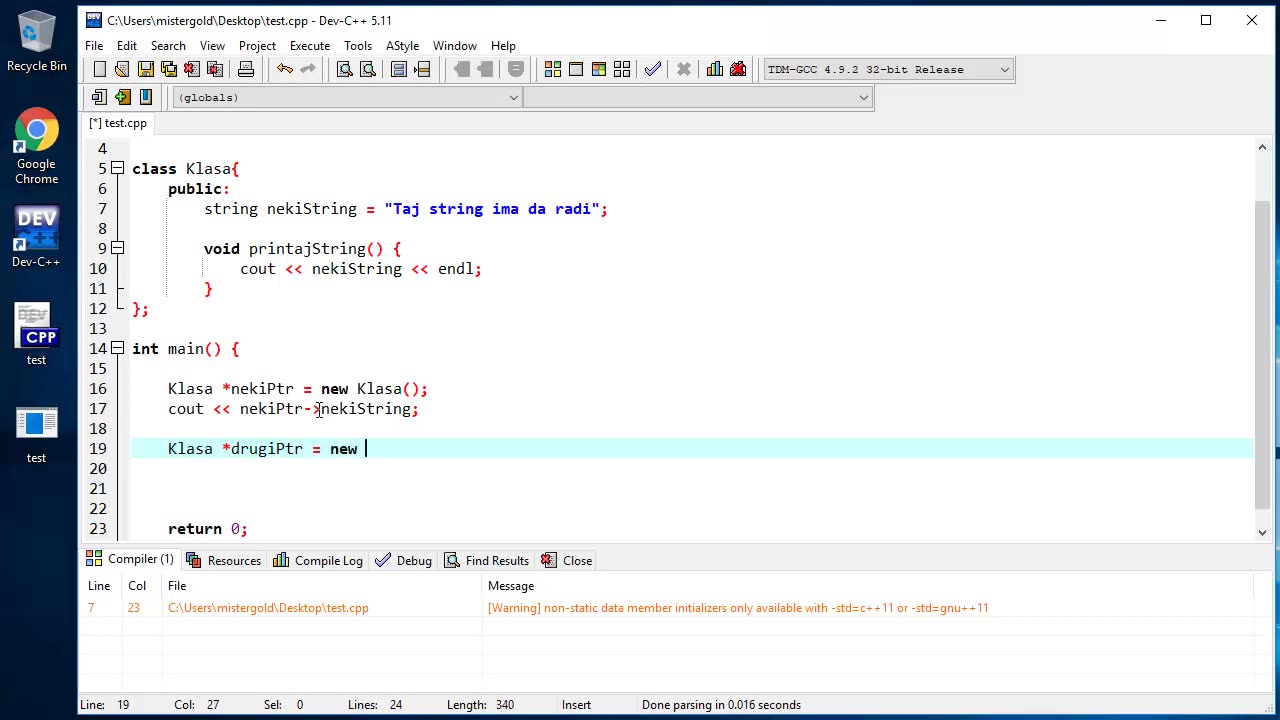Switch to the Compile Log tab
The width and height of the screenshot is (1280, 720).
click(318, 560)
